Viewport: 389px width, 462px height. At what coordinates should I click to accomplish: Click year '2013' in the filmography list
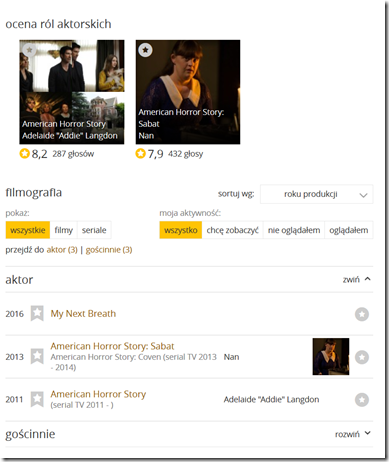[x=15, y=357]
